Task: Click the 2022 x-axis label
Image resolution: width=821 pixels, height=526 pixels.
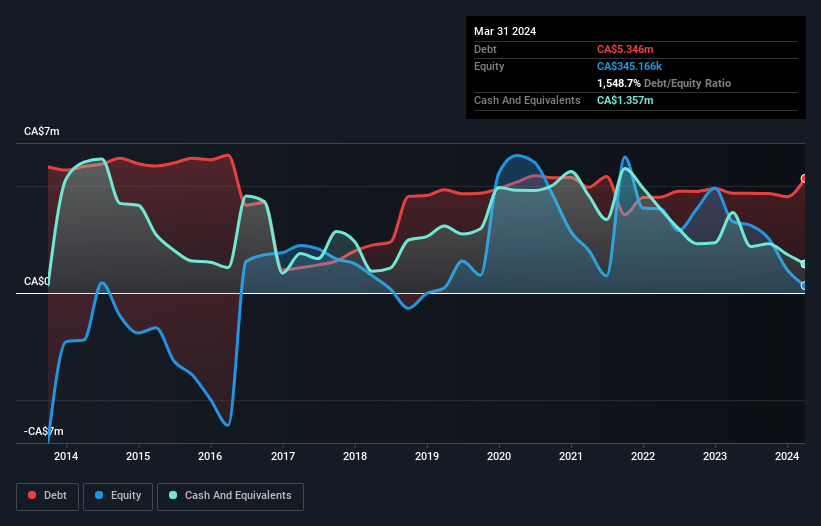Action: tap(643, 456)
